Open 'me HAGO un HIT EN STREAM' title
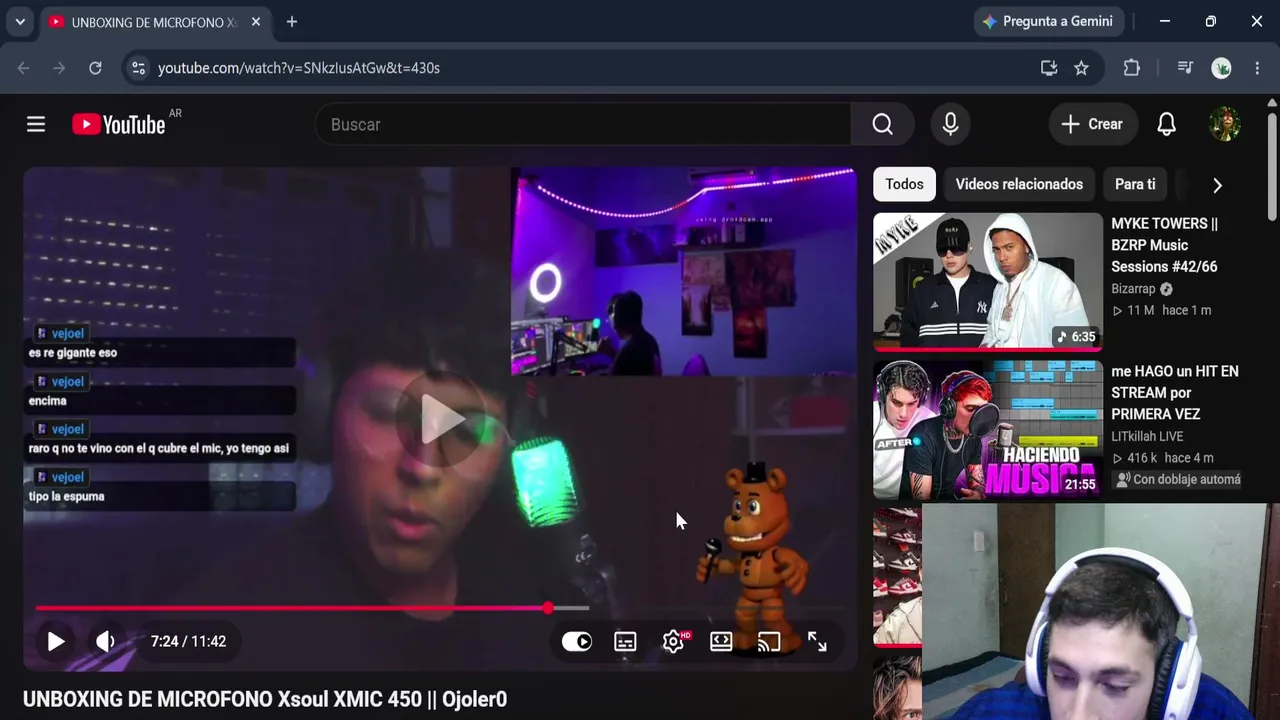The image size is (1280, 720). (x=1175, y=393)
